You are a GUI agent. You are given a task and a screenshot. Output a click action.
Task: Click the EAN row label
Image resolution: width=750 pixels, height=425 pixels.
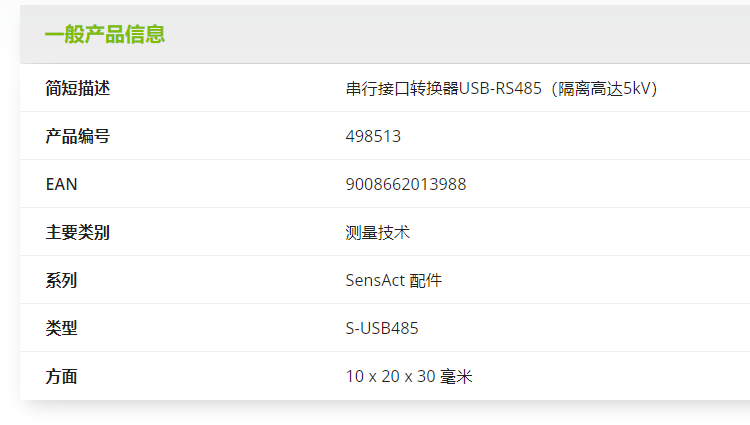61,184
